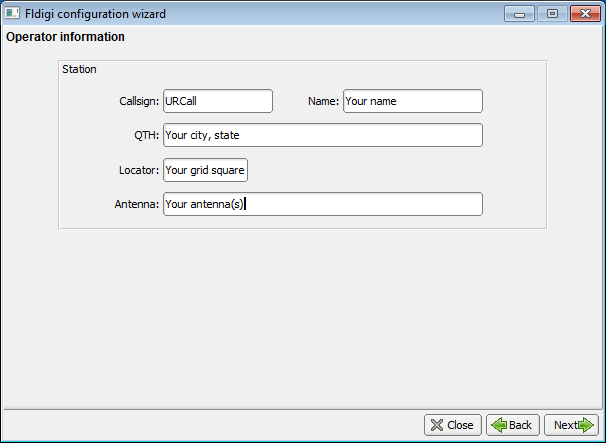
Task: Go back to the previous wizard page
Action: 512,425
